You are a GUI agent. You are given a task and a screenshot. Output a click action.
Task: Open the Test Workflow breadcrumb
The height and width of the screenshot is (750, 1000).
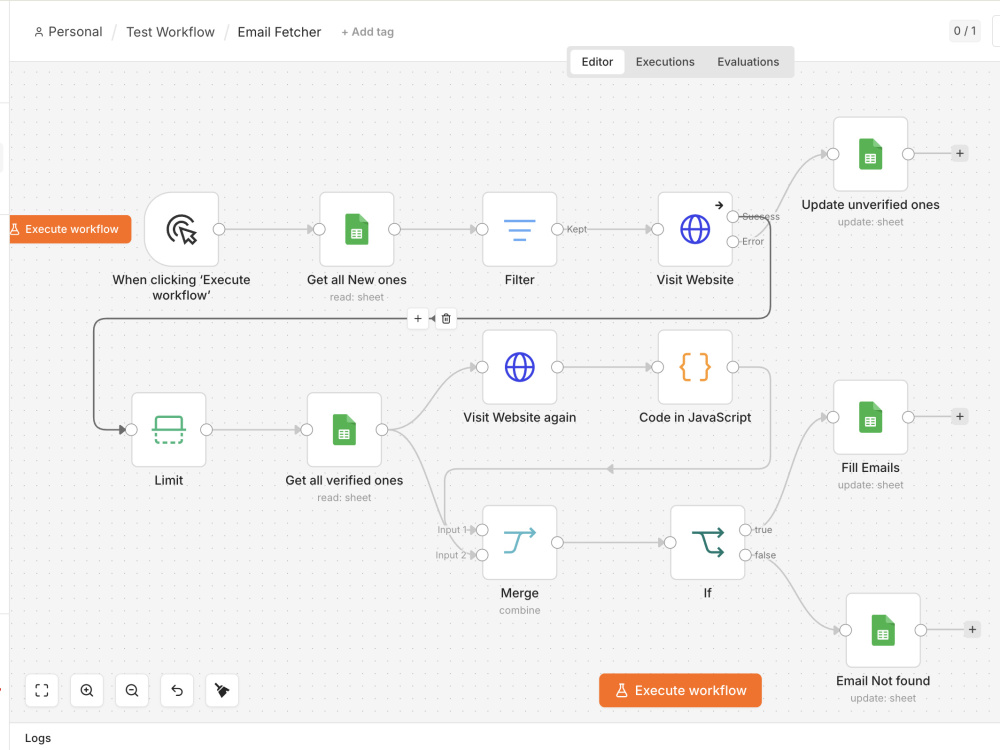click(x=170, y=32)
